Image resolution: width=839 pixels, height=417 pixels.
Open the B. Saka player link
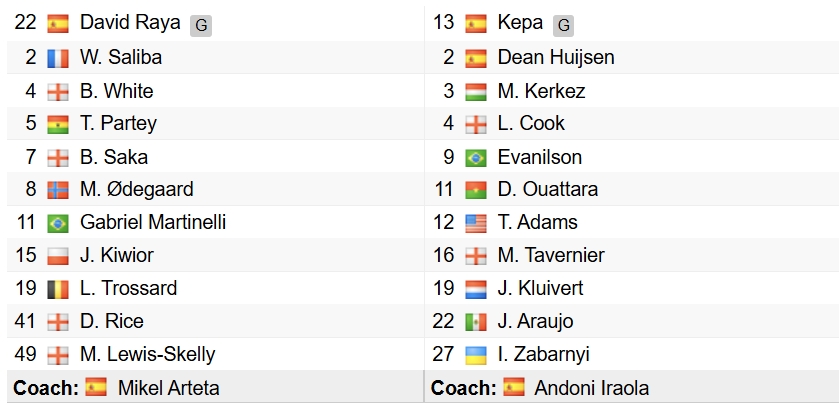(x=113, y=157)
